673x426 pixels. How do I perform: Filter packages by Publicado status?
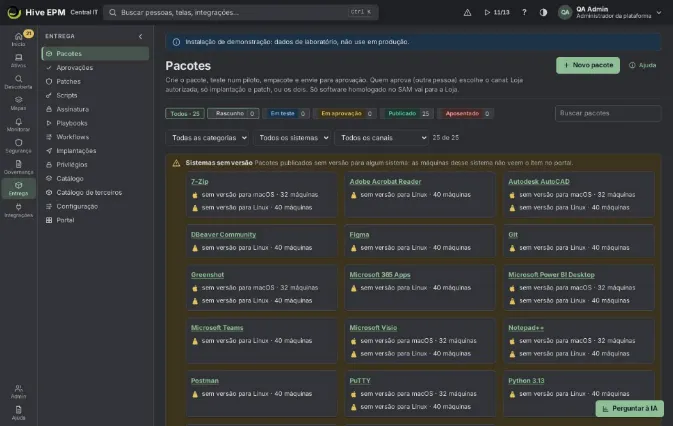408,114
